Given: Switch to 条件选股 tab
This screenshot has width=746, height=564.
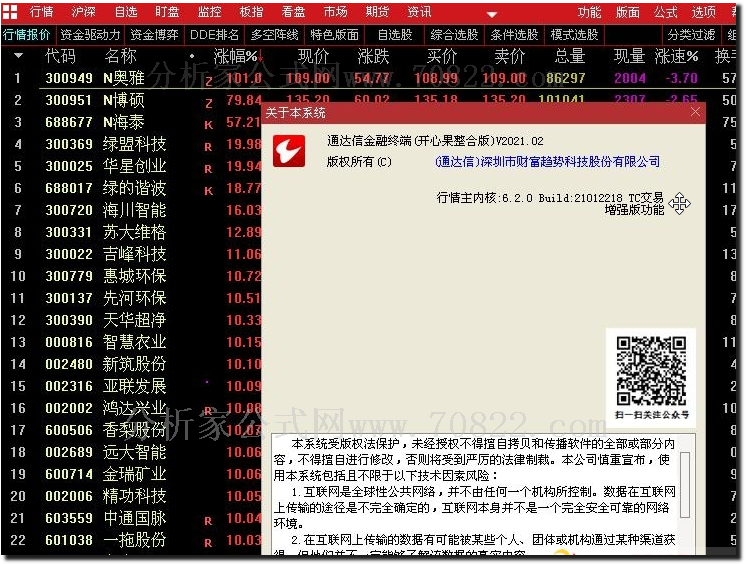Looking at the screenshot, I should 514,35.
